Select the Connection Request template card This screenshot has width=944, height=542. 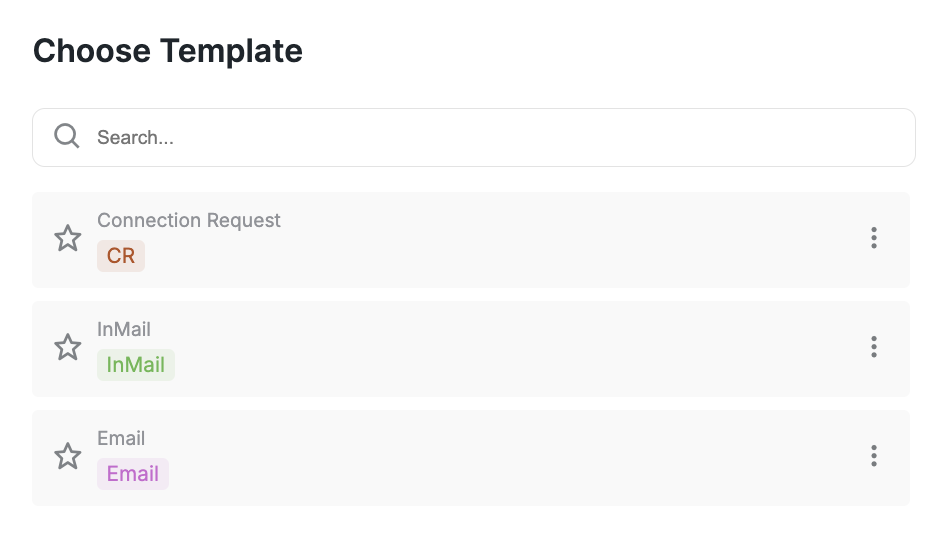[500, 240]
